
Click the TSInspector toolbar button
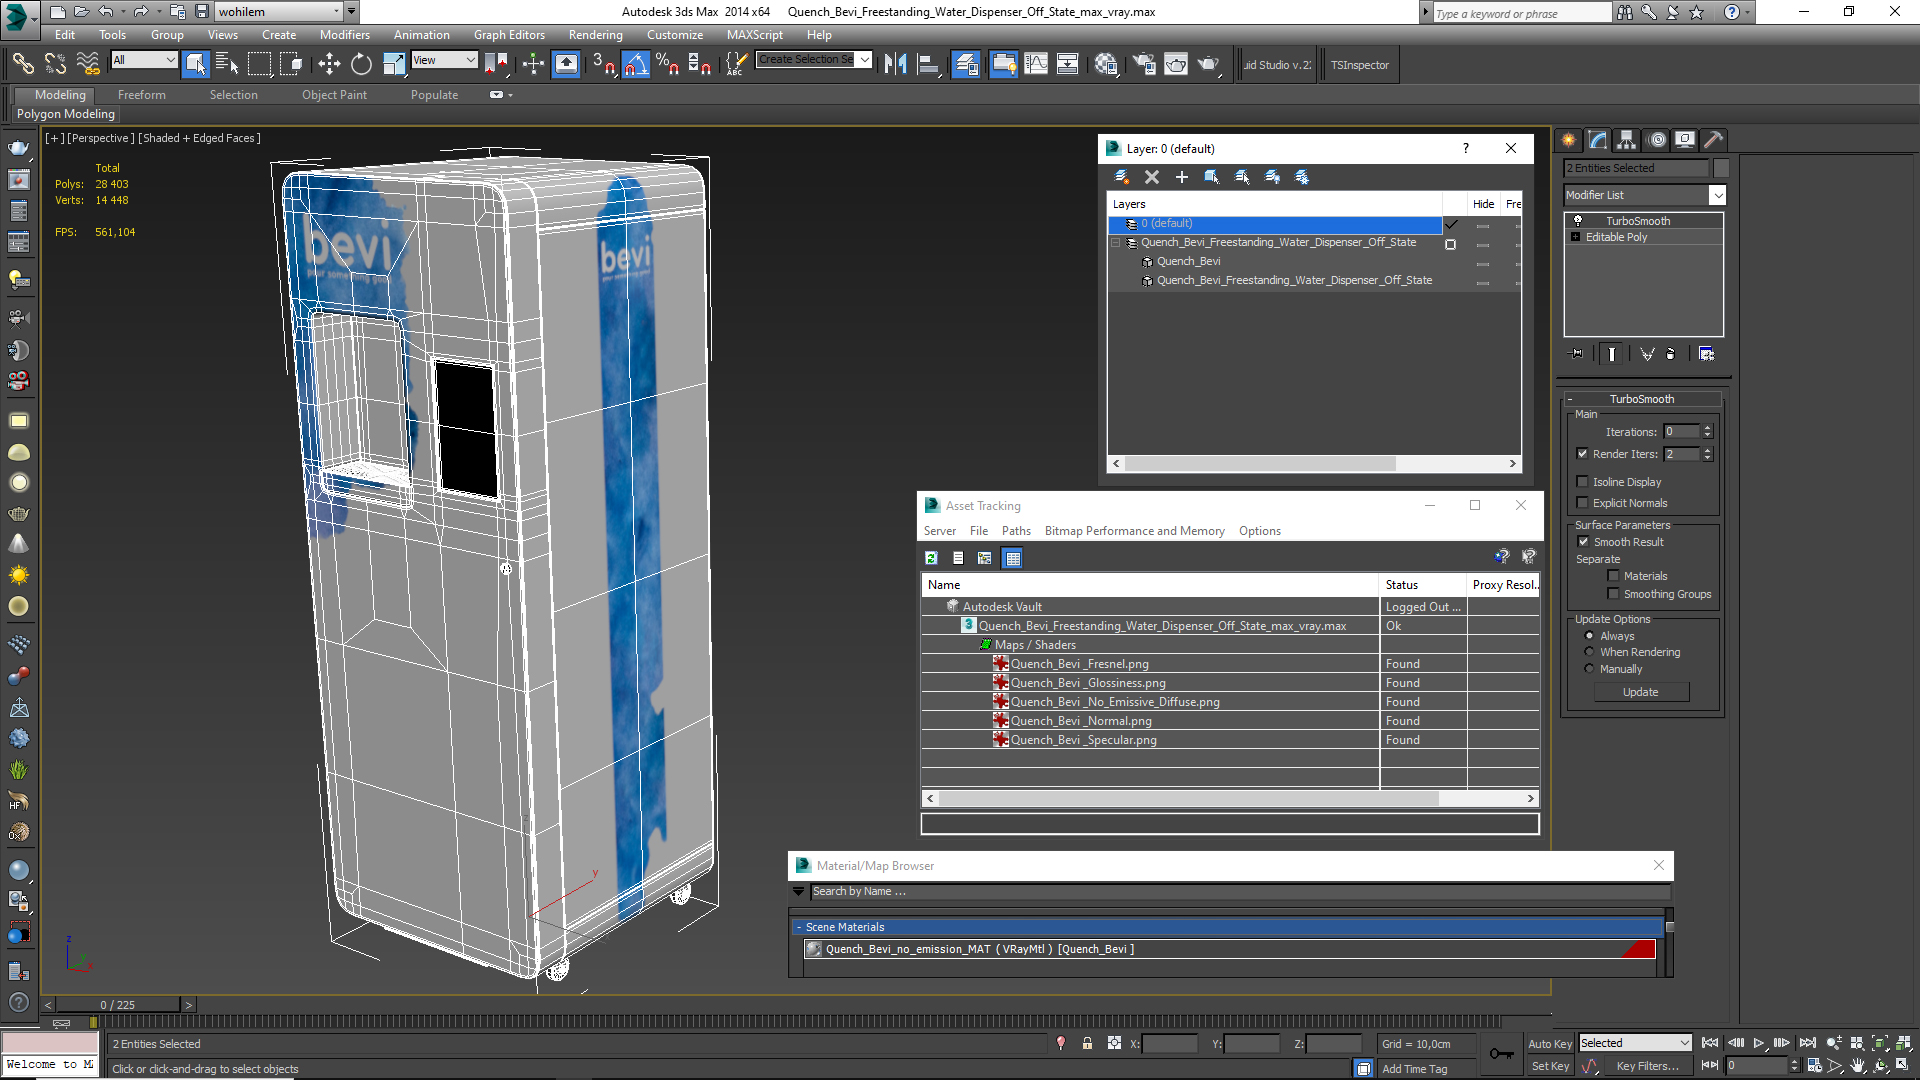[1360, 65]
